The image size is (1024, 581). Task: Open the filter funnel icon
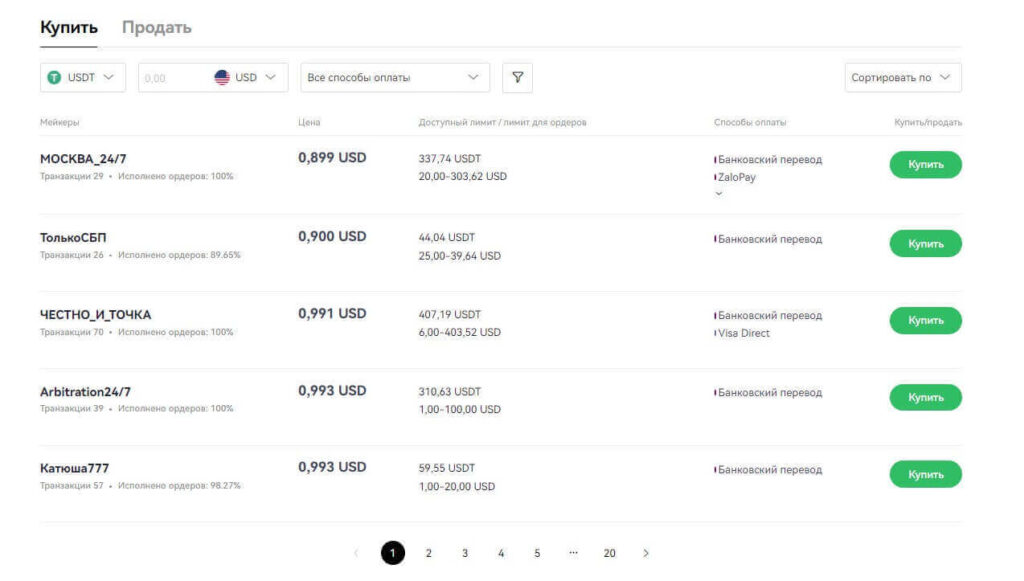pos(517,76)
